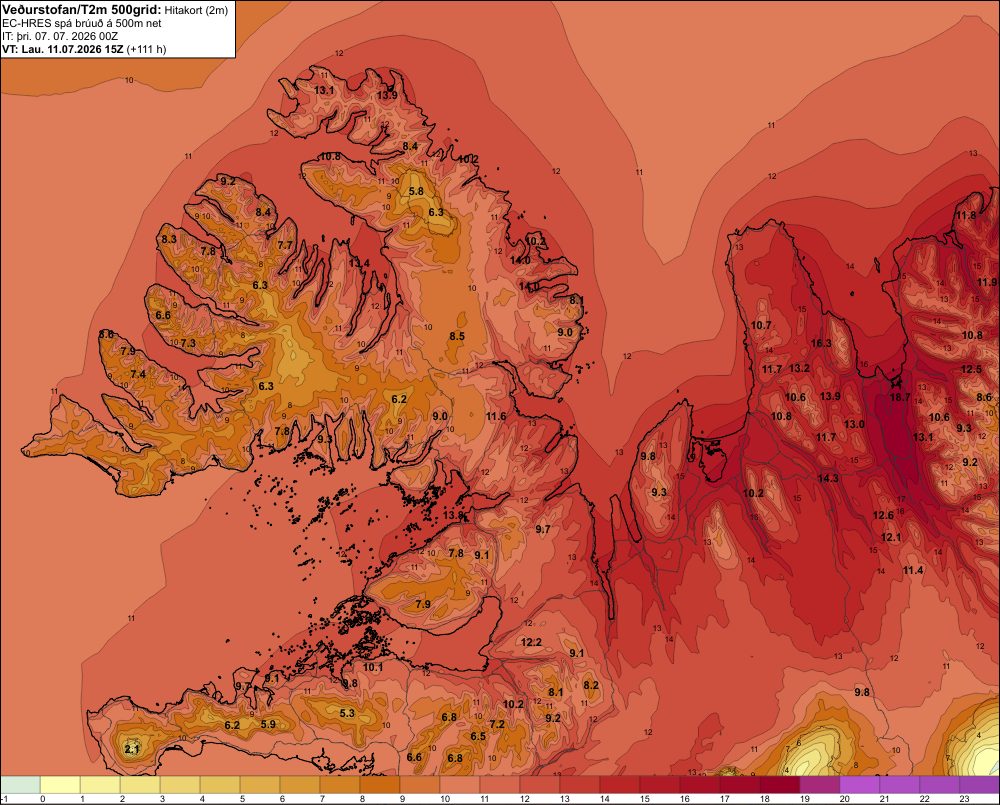The height and width of the screenshot is (805, 1000).
Task: Click the orange 7–8 legend swatch
Action: (x=340, y=785)
